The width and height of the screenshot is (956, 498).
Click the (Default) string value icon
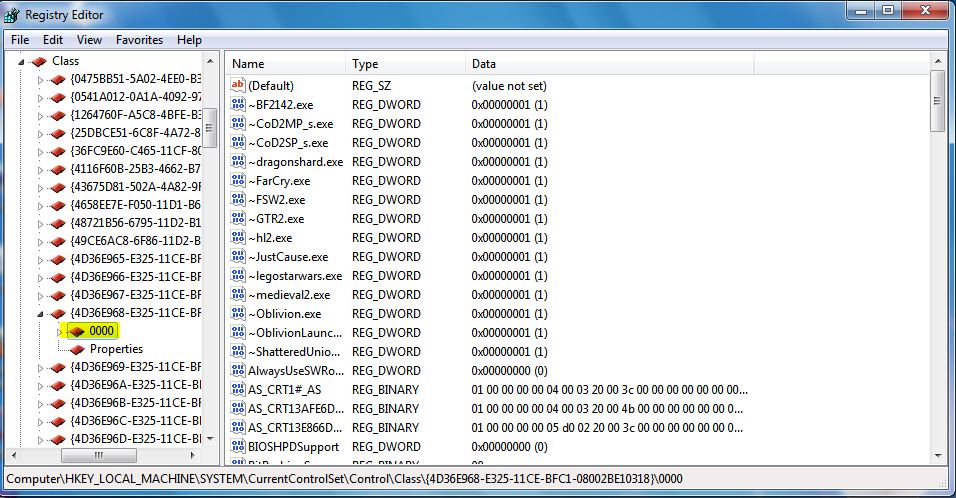coord(238,85)
